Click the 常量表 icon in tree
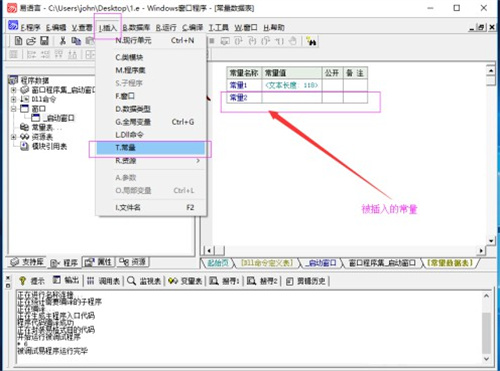The image size is (500, 371). [24, 127]
